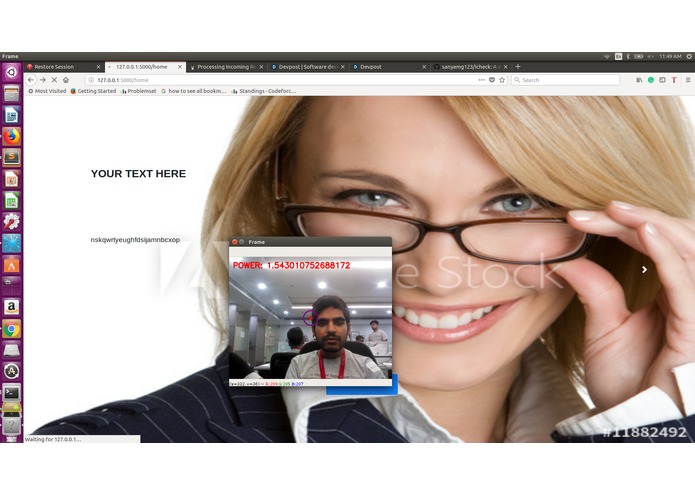Click the YOUR TEXT HERE heading
This screenshot has width=695, height=494.
[x=138, y=174]
